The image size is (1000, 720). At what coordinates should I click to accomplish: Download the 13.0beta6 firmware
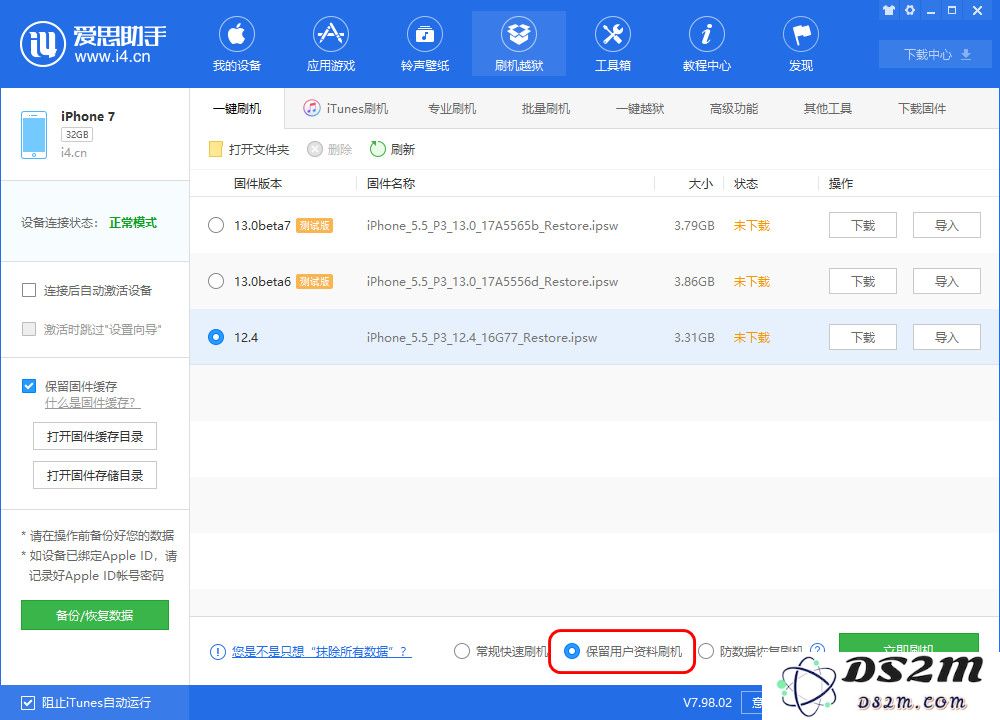pos(863,281)
